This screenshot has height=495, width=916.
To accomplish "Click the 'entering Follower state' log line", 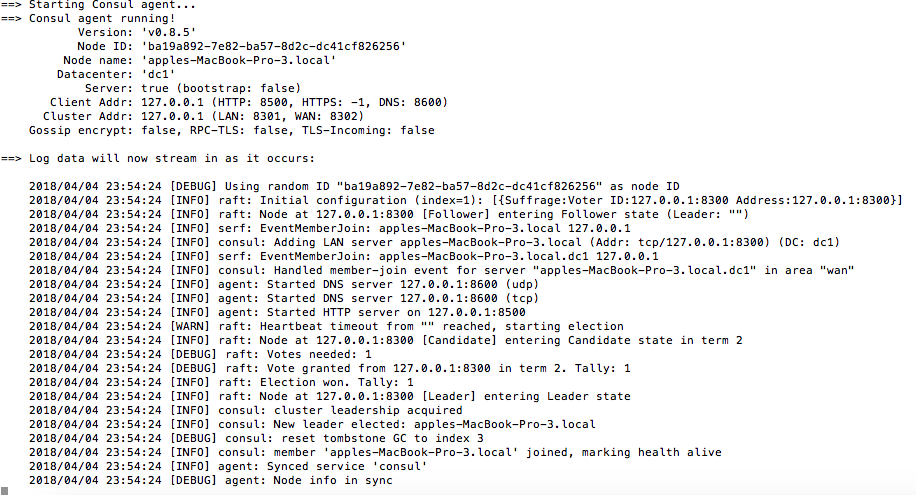I will point(389,214).
